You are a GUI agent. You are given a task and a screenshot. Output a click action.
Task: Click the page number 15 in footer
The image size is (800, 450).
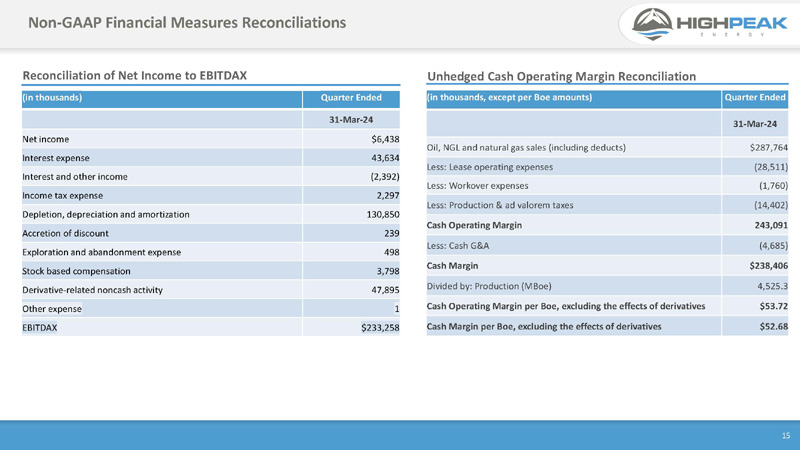785,435
